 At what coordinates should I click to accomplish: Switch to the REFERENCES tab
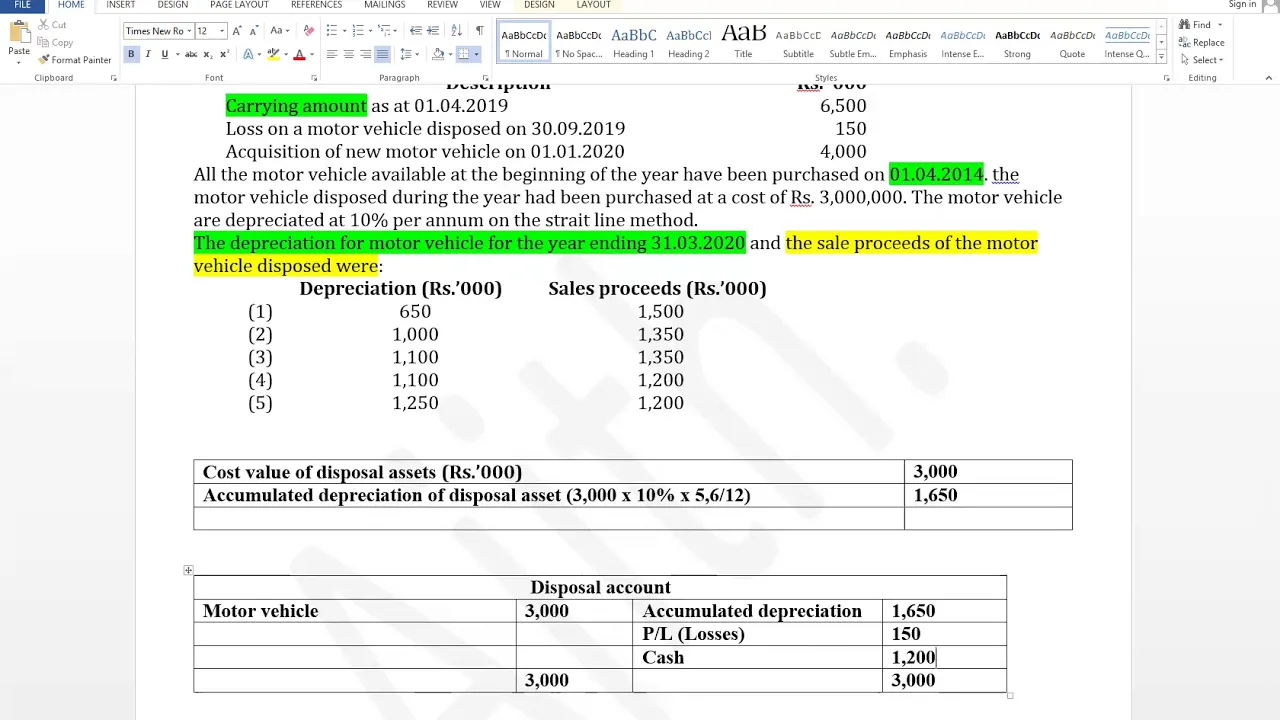pyautogui.click(x=316, y=5)
